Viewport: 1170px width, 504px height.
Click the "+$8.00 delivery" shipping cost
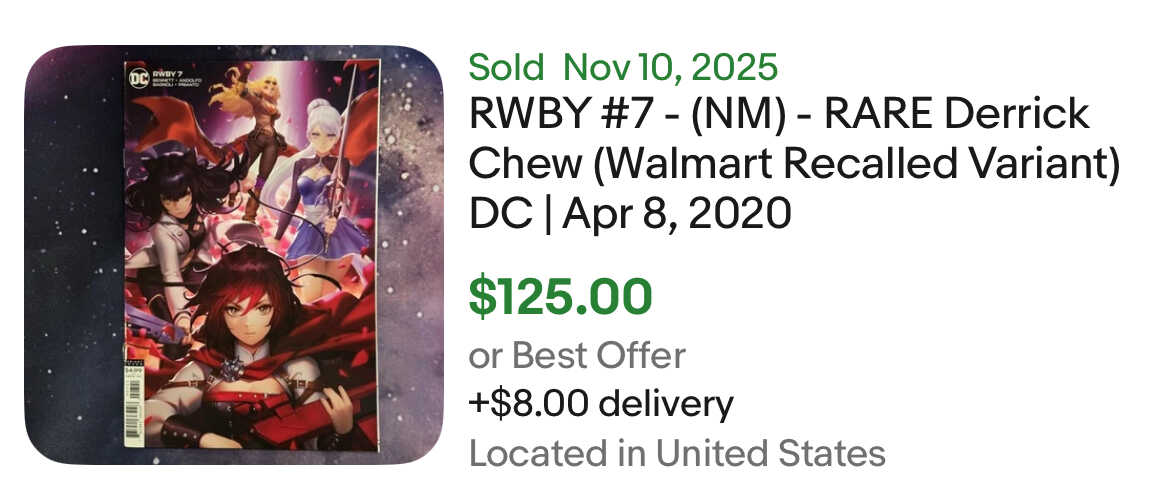click(x=601, y=404)
